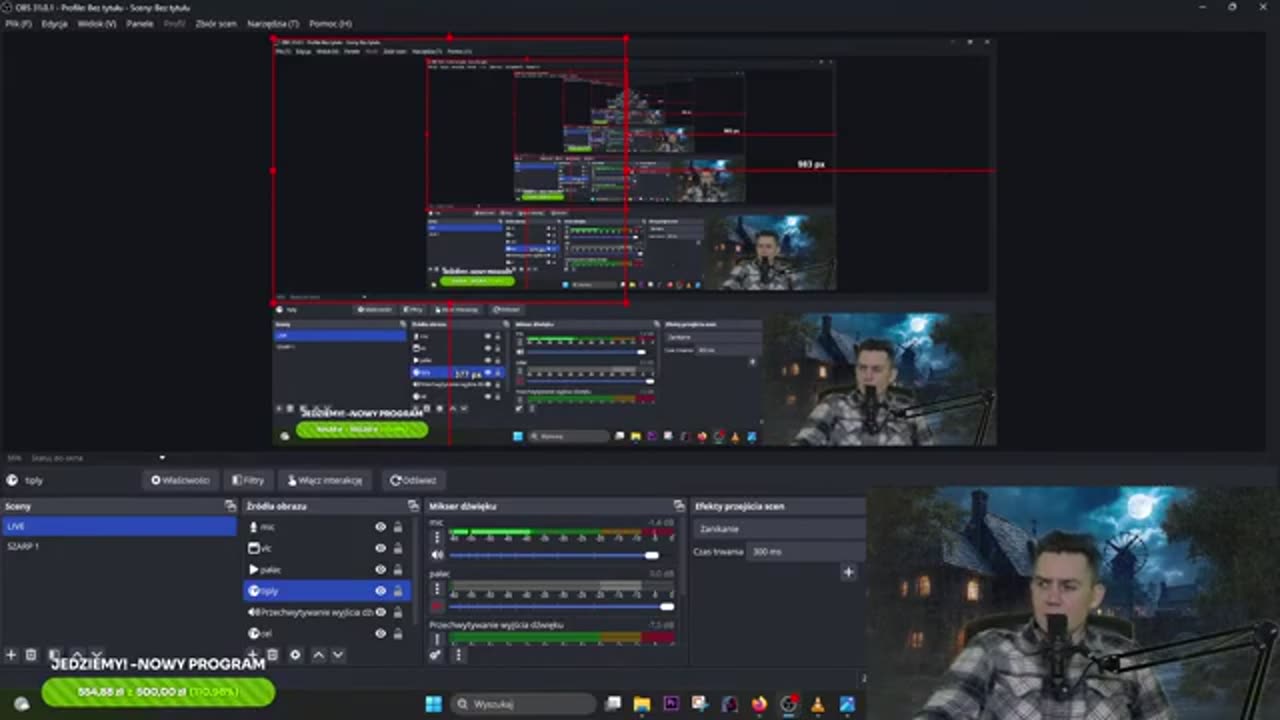
Task: Open Filtry for the selected source
Action: pyautogui.click(x=247, y=480)
